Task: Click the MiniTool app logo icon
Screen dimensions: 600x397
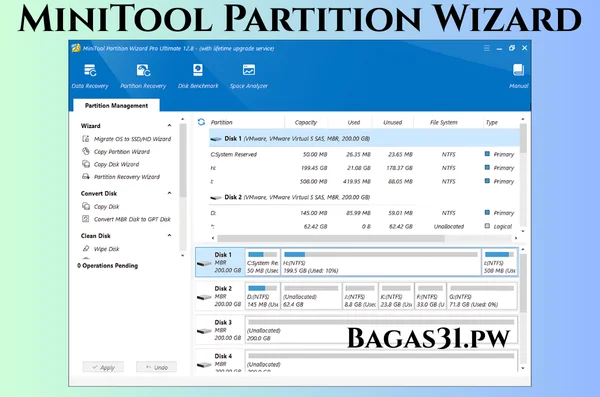Action: click(x=76, y=48)
